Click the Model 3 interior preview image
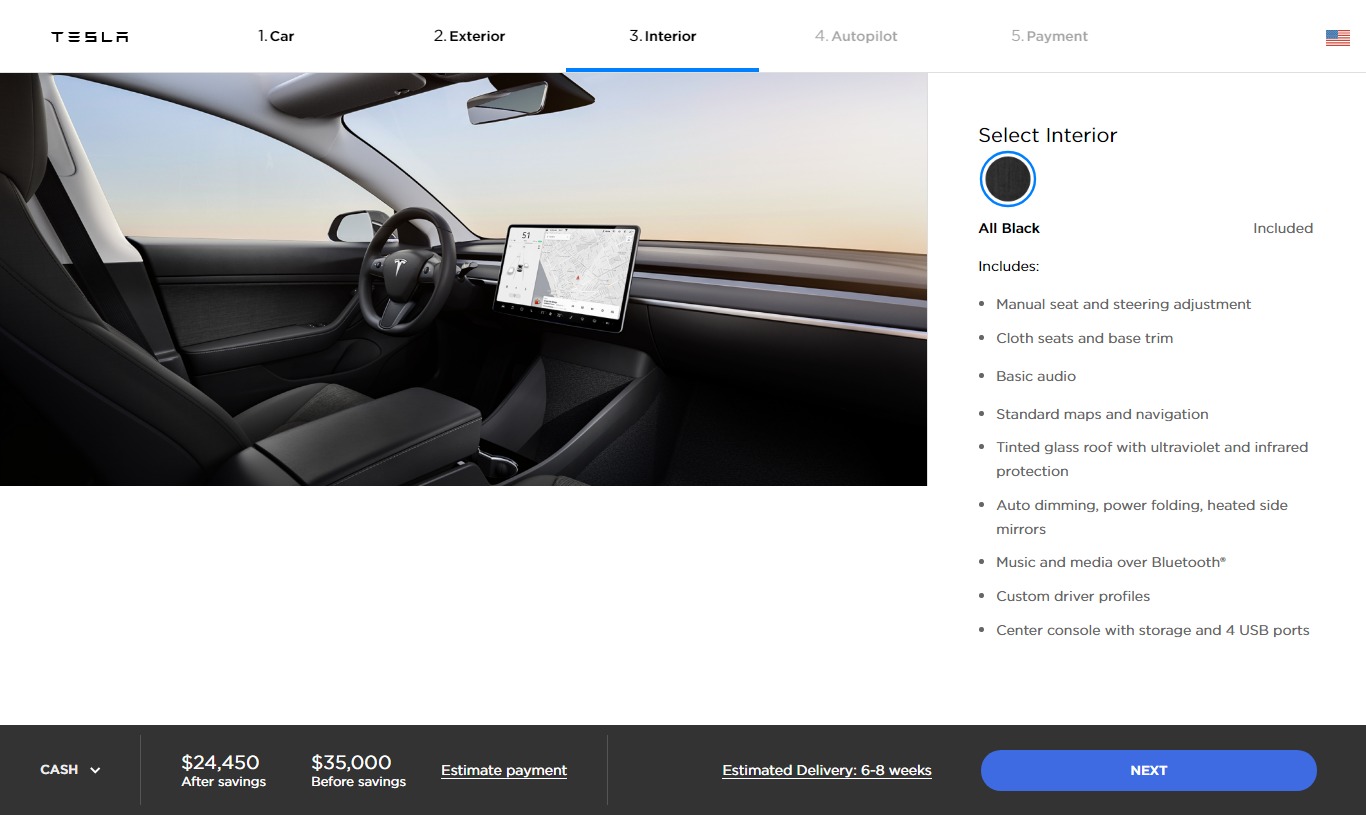1366x815 pixels. coord(463,279)
